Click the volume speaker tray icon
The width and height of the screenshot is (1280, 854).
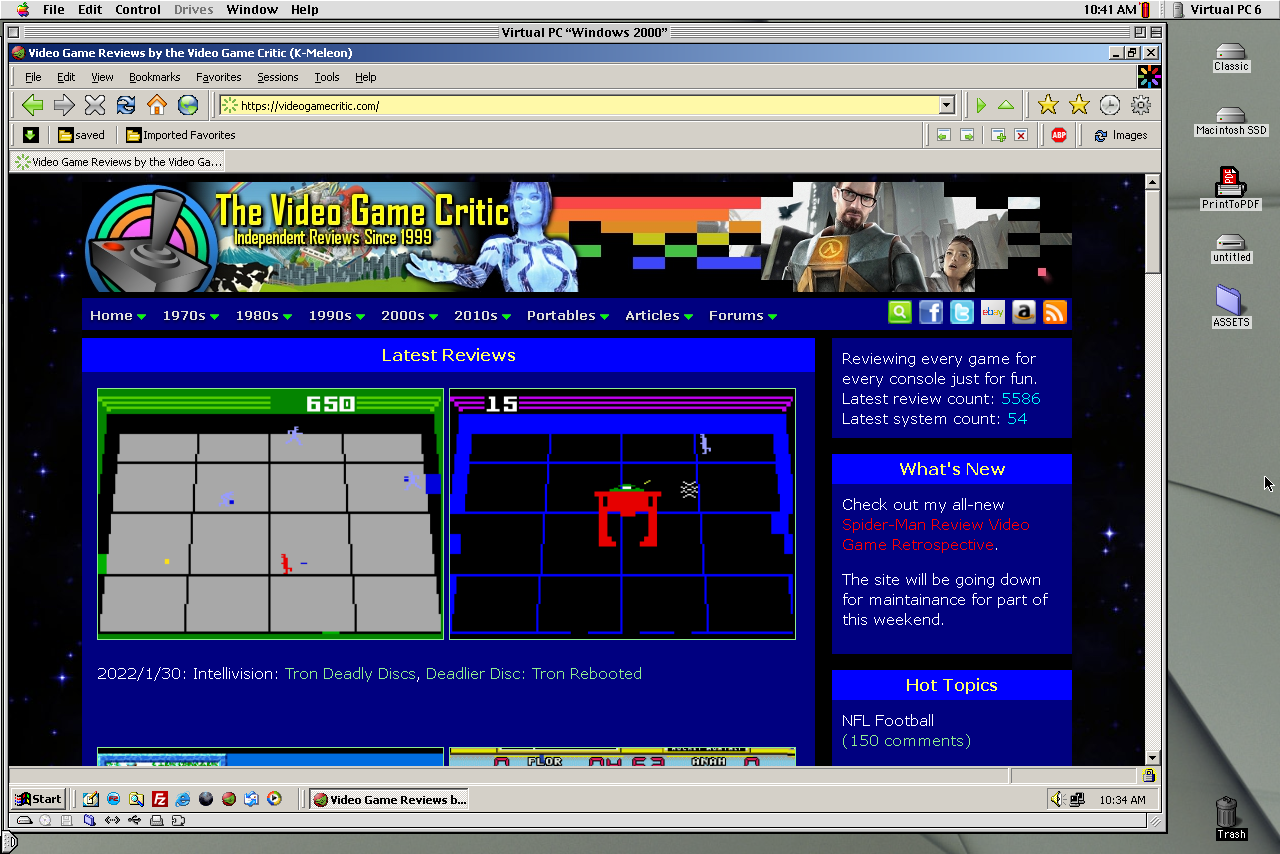coord(1057,799)
